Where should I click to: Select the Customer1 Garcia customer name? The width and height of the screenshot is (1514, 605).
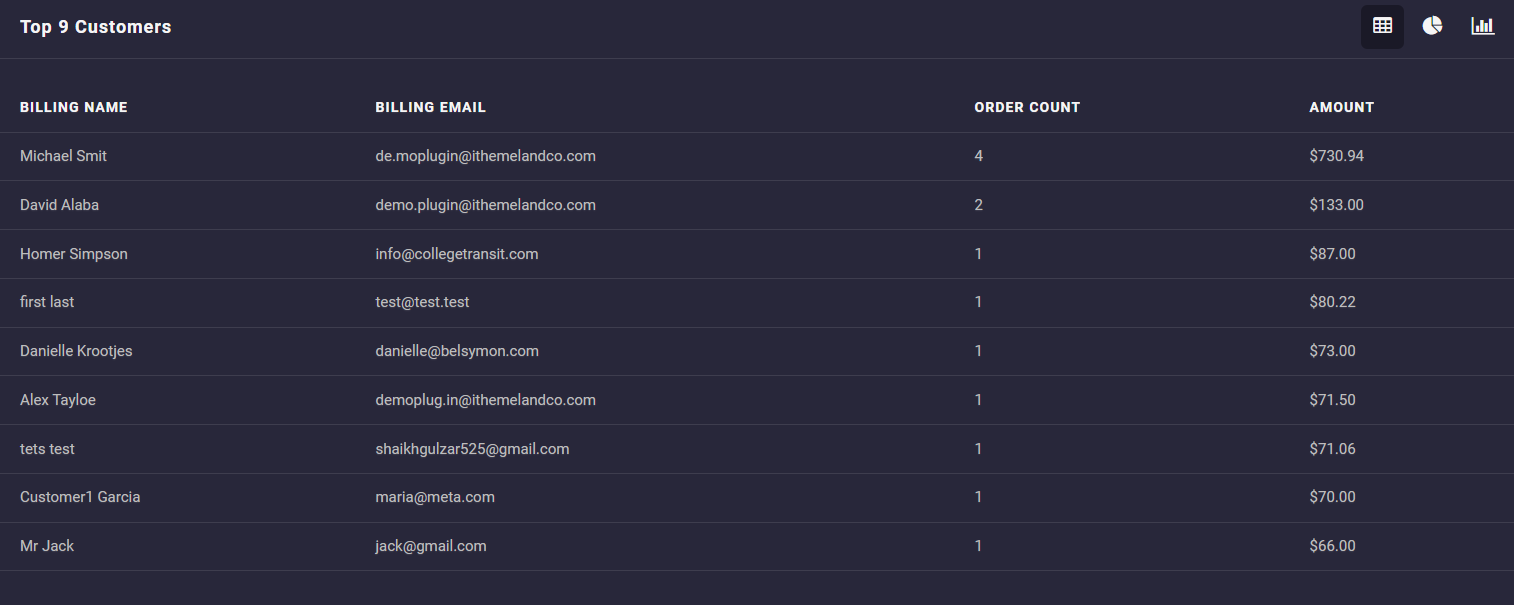80,497
